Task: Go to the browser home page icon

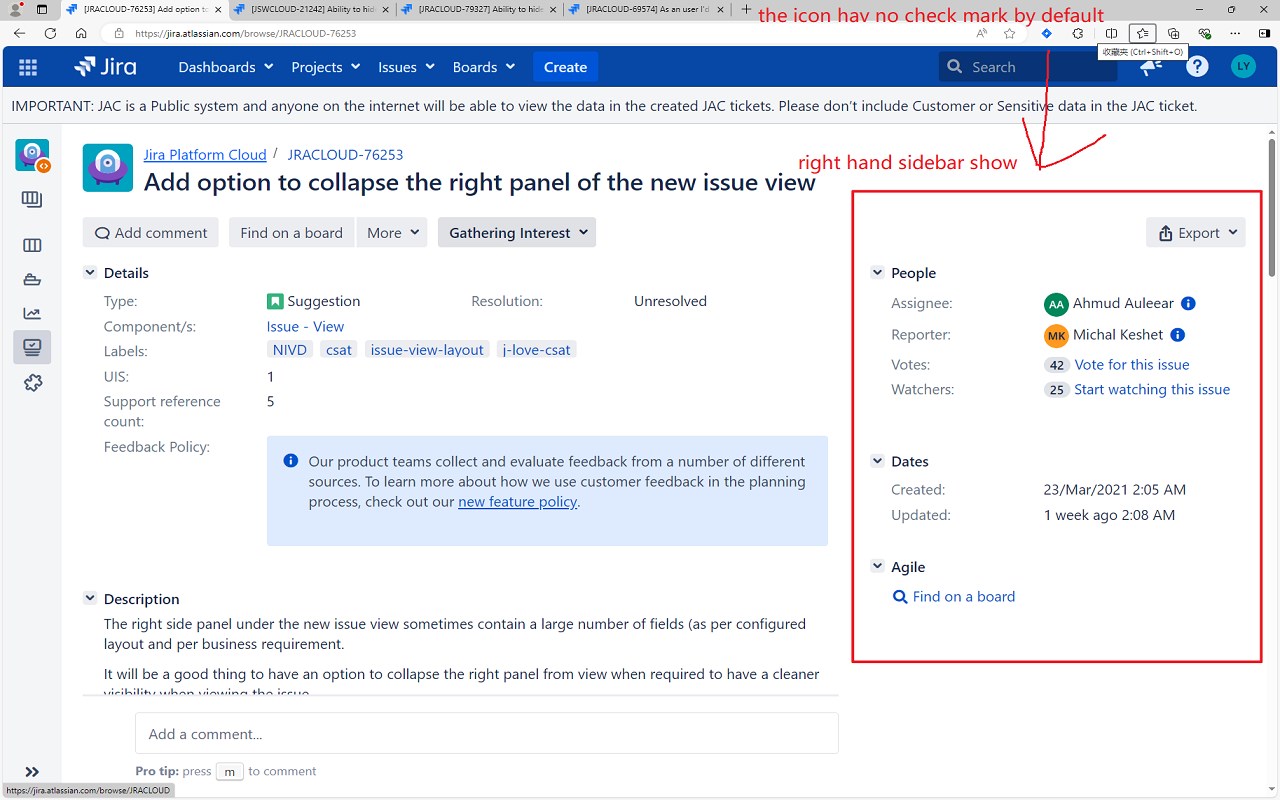Action: (x=81, y=33)
